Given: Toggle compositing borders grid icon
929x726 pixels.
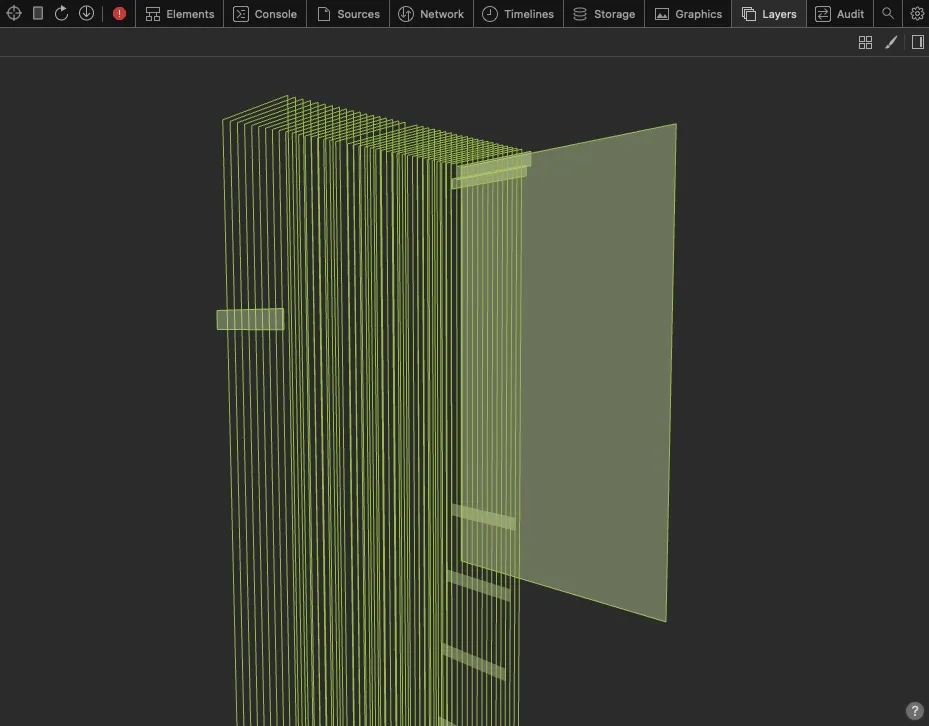Looking at the screenshot, I should click(x=865, y=42).
